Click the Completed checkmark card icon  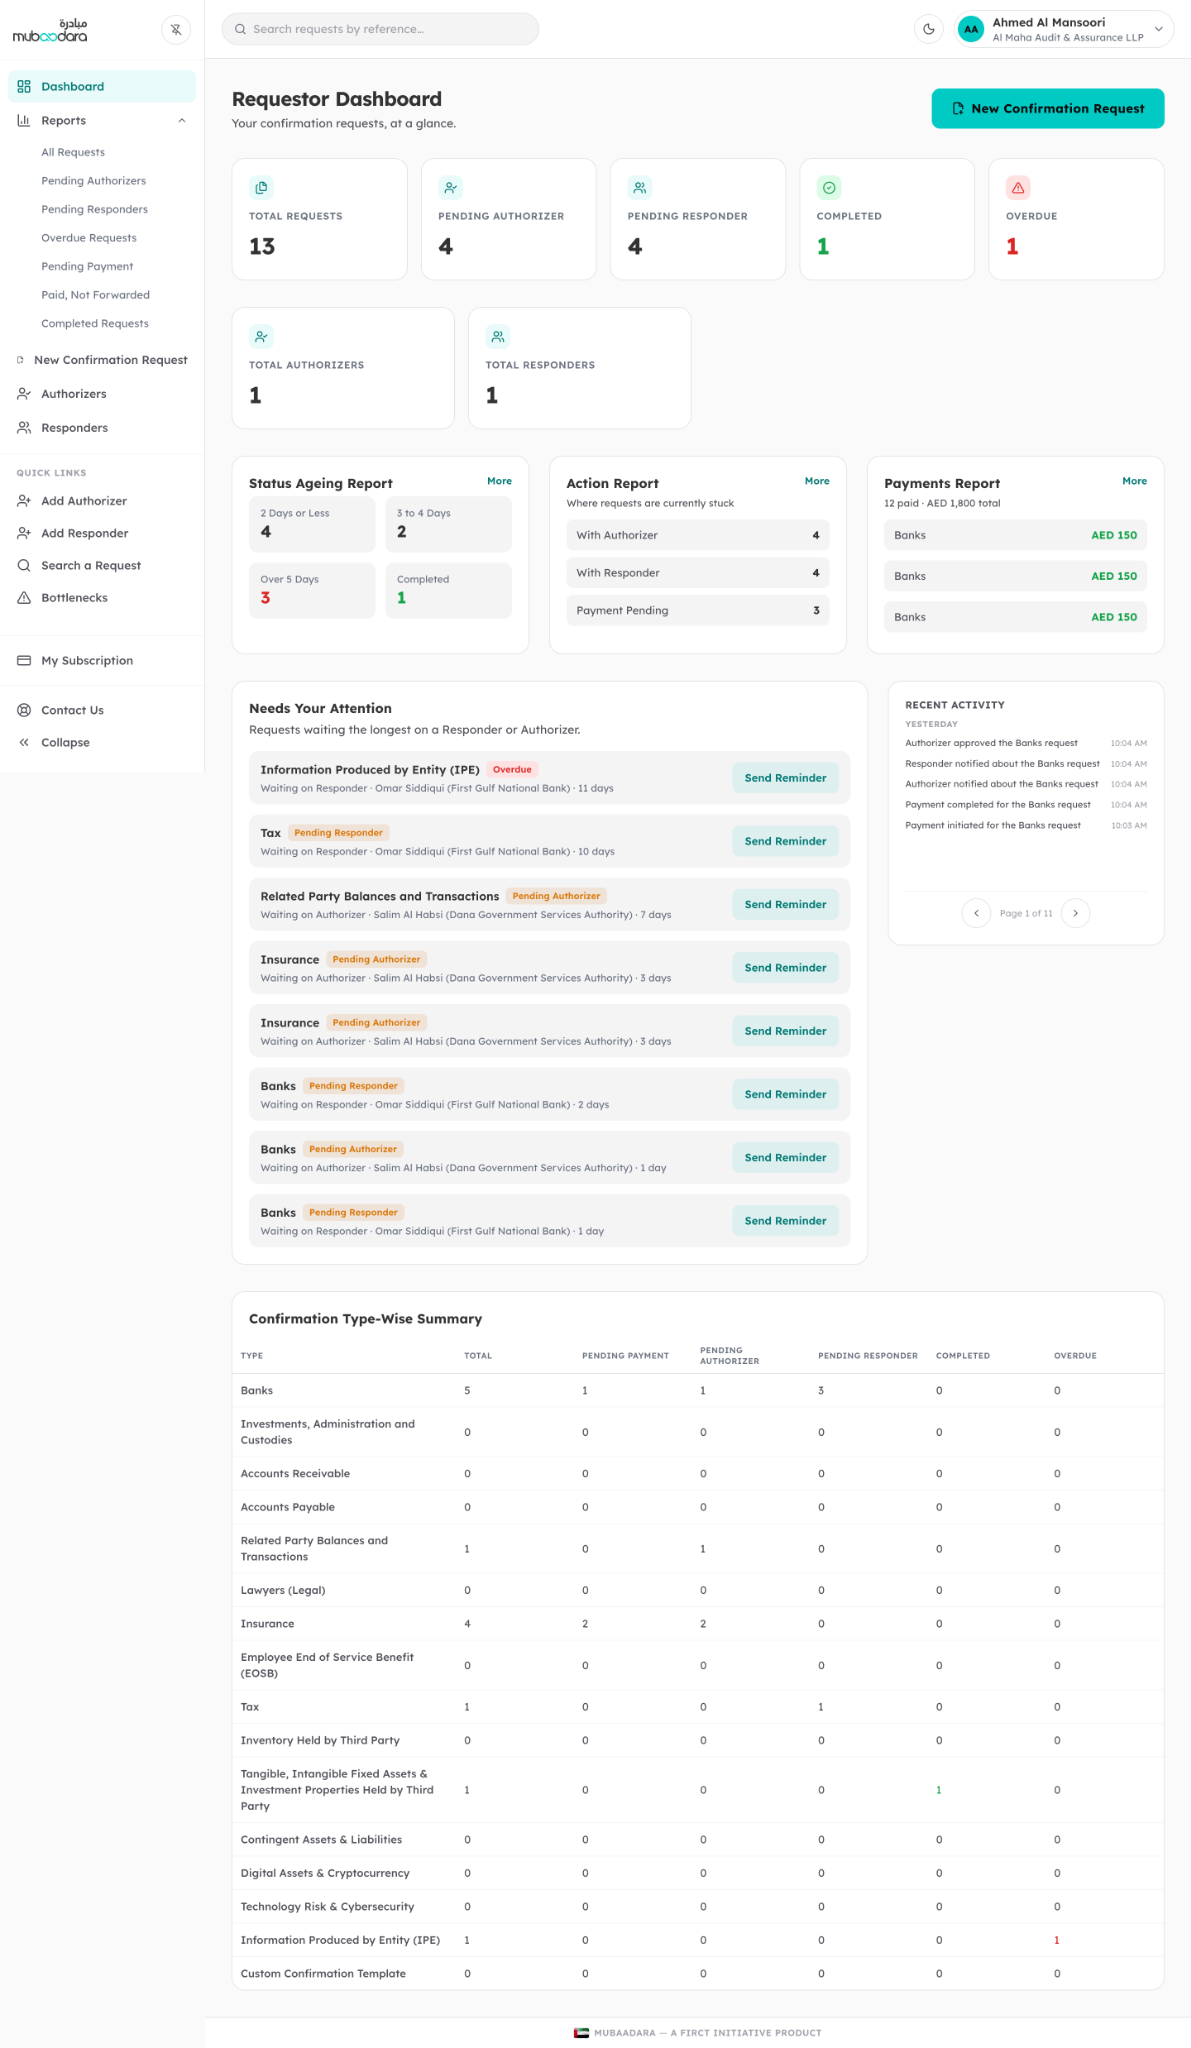(829, 187)
